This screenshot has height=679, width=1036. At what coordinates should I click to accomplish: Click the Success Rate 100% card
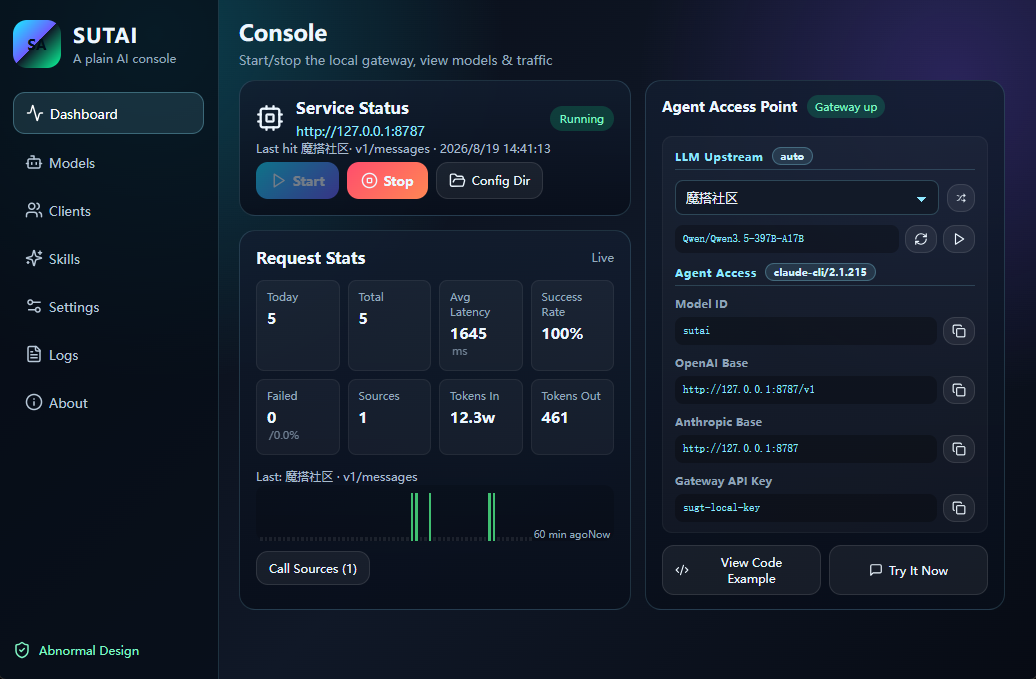[572, 325]
